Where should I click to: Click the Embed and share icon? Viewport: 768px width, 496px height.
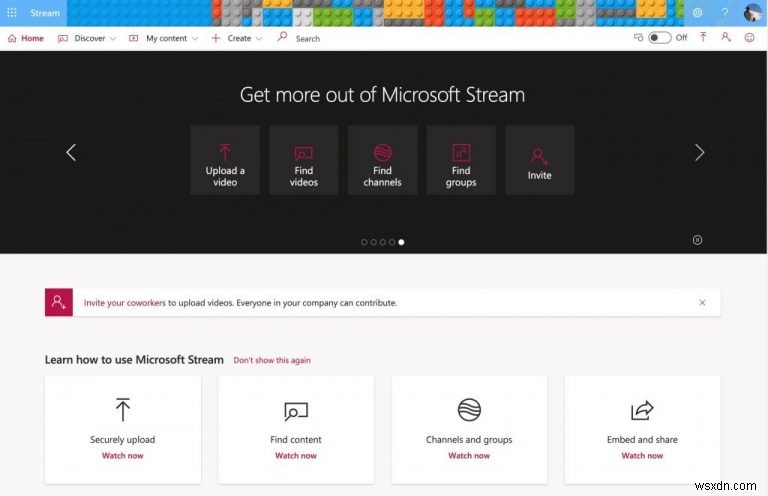click(x=642, y=410)
